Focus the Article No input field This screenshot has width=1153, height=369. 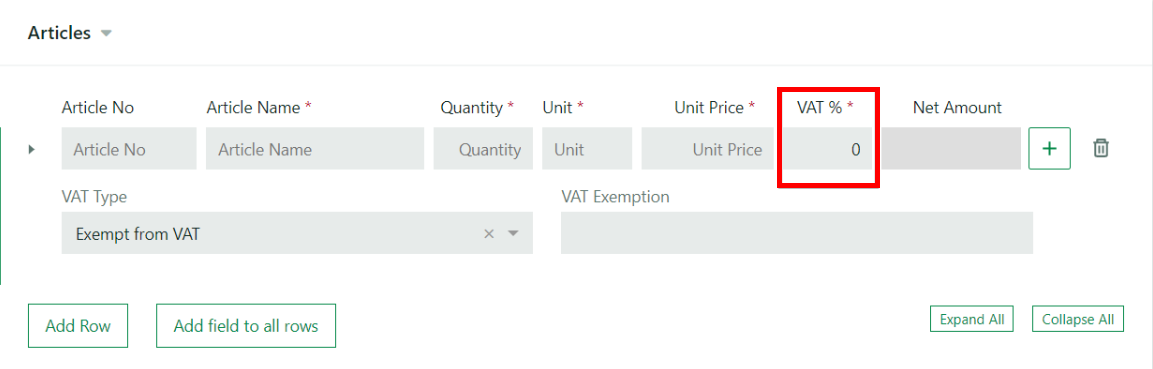tap(129, 149)
